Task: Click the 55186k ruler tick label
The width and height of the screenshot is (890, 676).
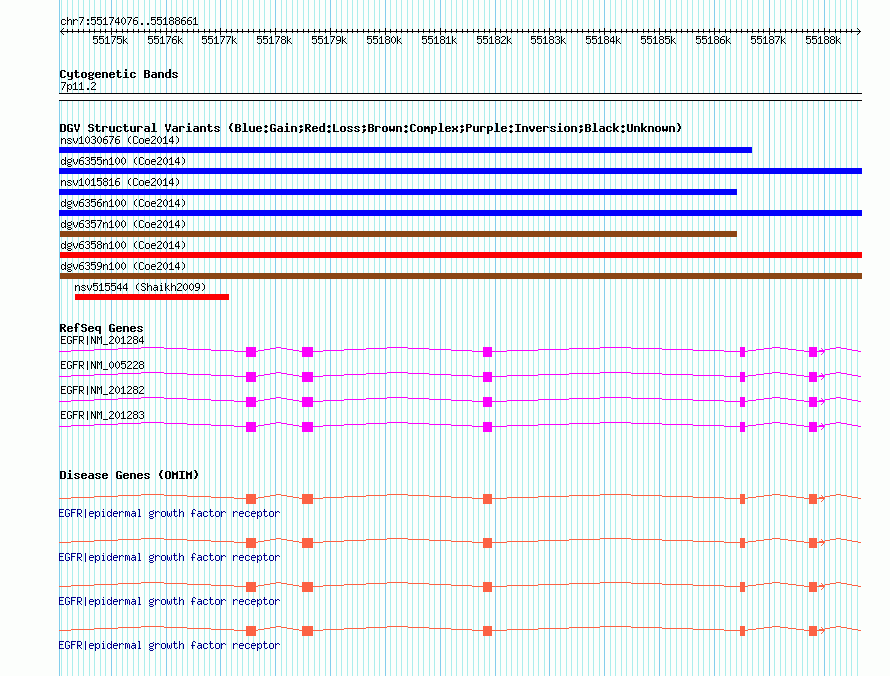Action: pyautogui.click(x=713, y=40)
